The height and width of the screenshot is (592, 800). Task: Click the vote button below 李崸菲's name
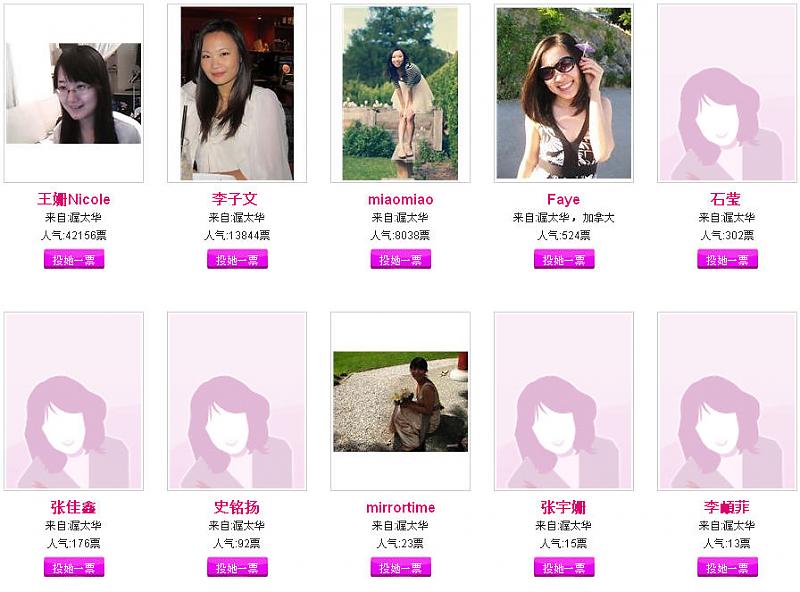pos(727,567)
